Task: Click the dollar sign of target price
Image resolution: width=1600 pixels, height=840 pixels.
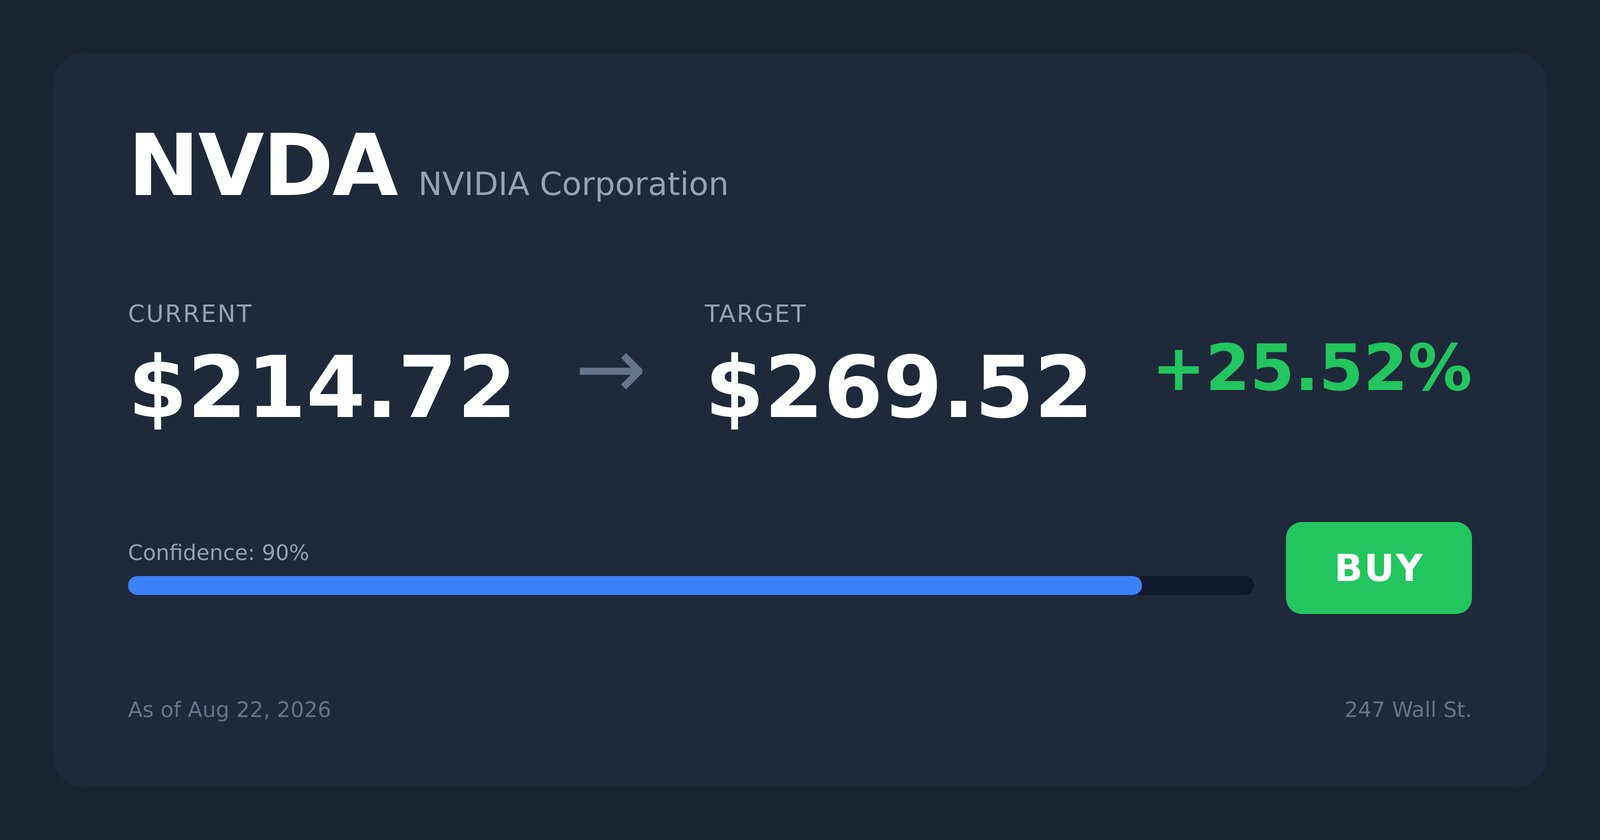Action: [734, 388]
